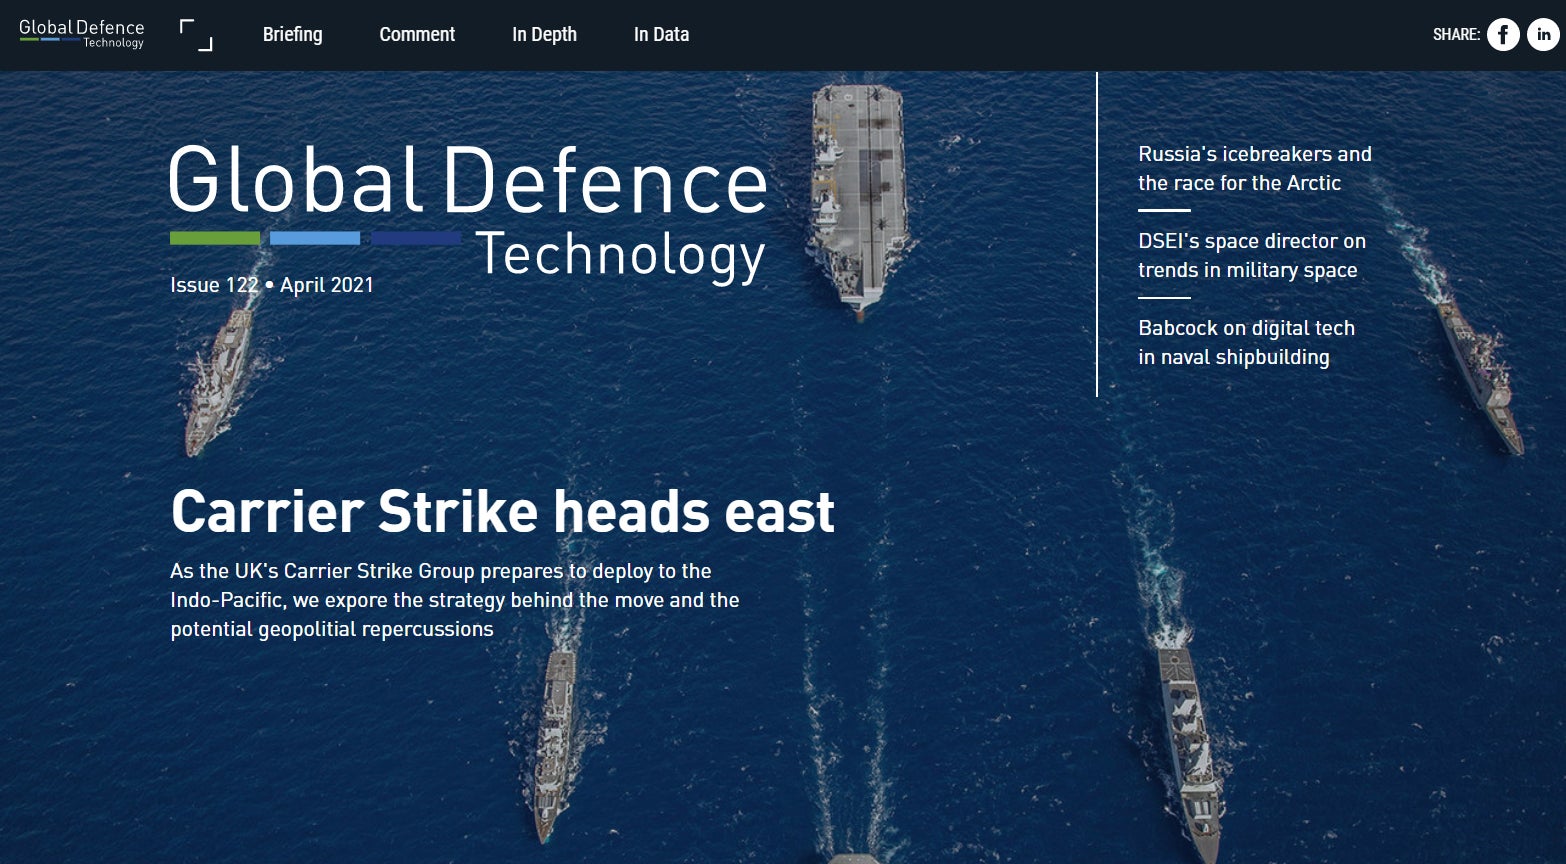
Task: Share the issue on Facebook
Action: pyautogui.click(x=1503, y=34)
